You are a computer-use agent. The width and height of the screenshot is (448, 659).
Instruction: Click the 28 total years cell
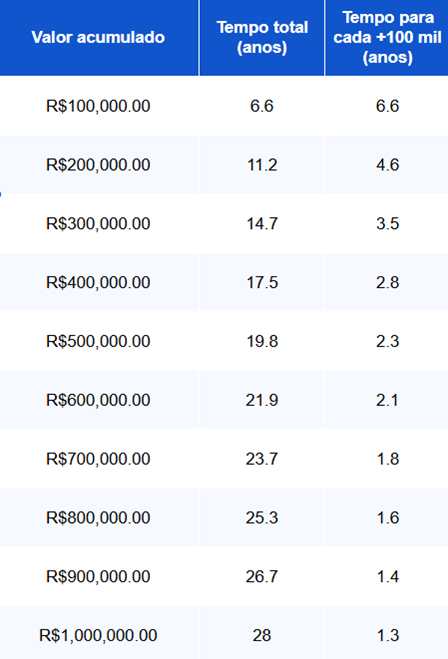pyautogui.click(x=262, y=635)
